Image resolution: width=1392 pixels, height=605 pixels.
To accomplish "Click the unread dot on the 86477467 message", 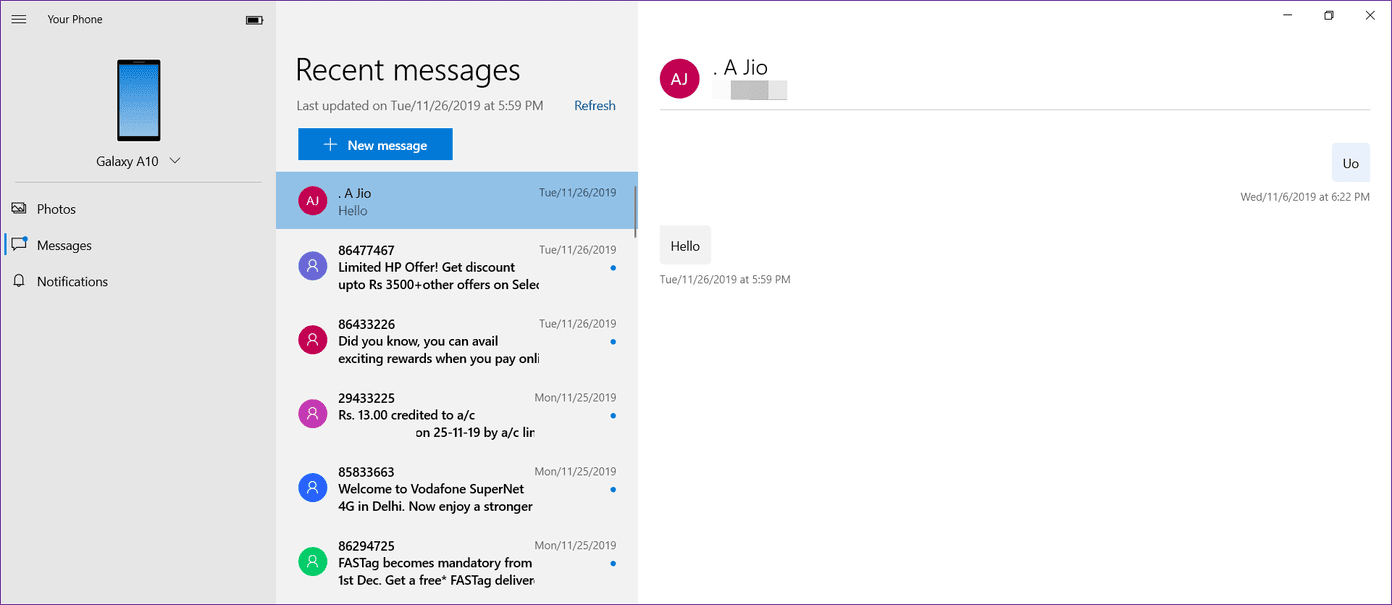I will [613, 268].
